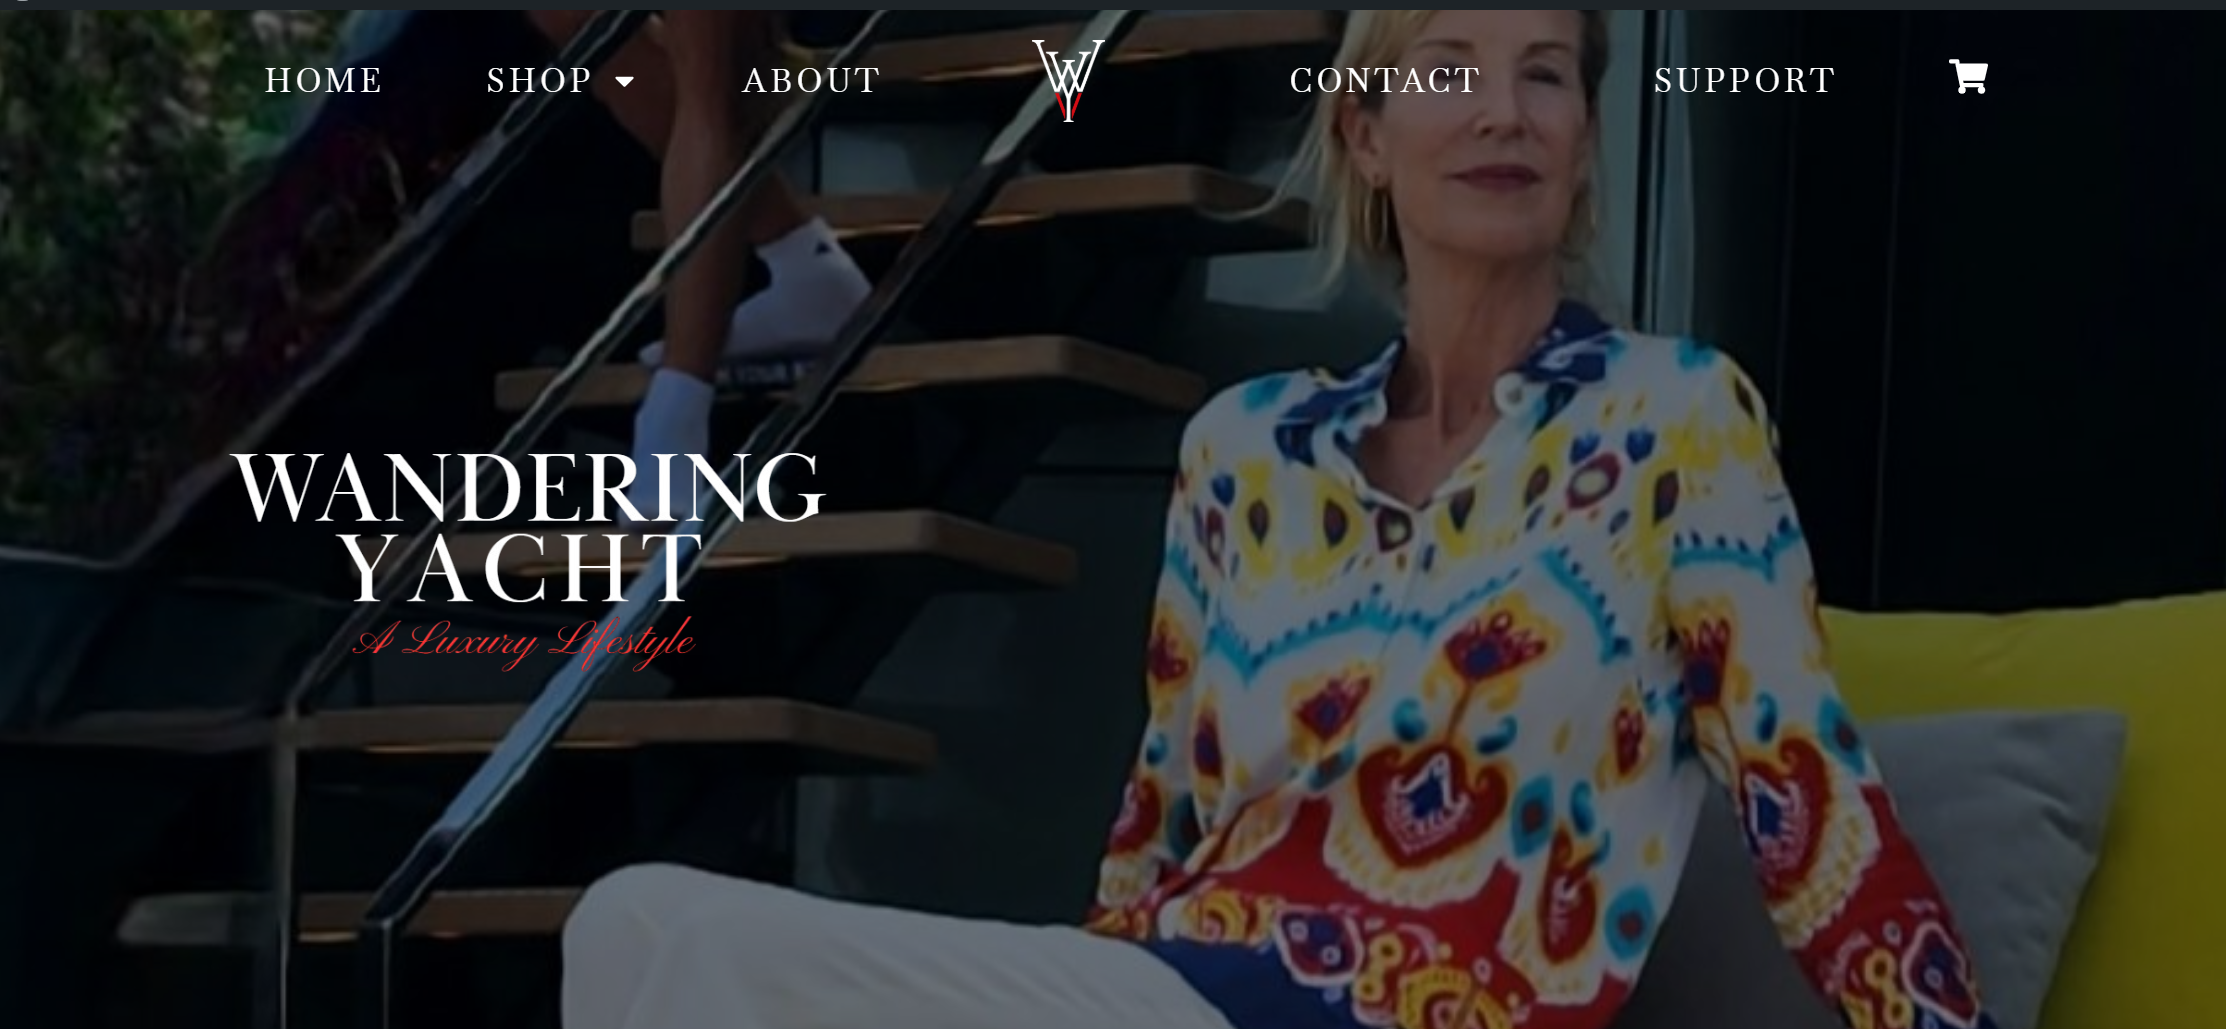Screen dimensions: 2226x1029
Task: Open the shopping cart icon
Action: (x=1968, y=77)
